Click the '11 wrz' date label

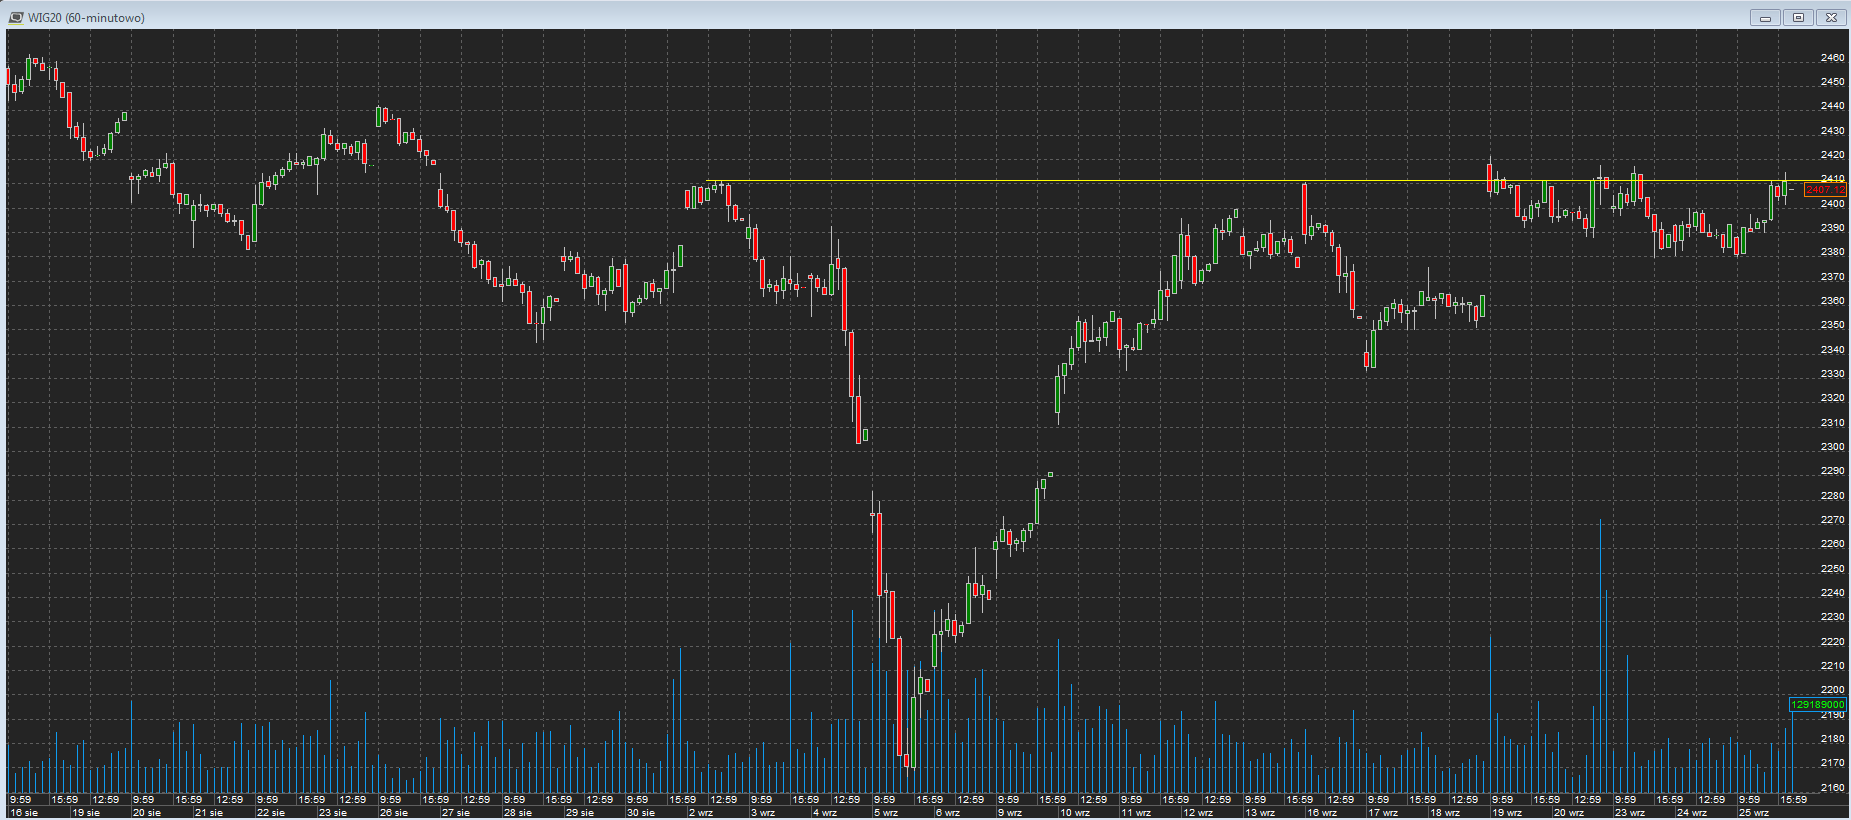pyautogui.click(x=1136, y=813)
